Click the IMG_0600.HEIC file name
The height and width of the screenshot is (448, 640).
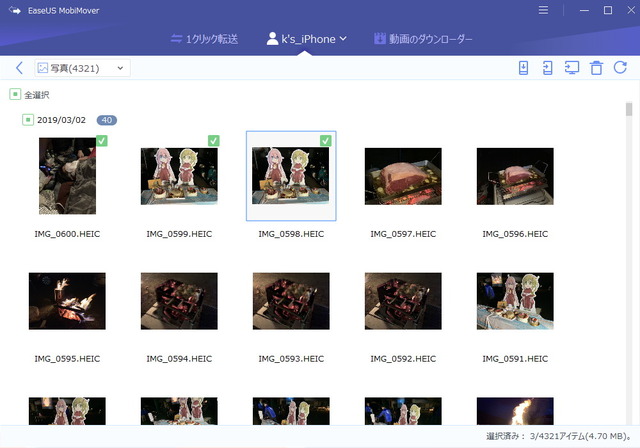(x=67, y=234)
